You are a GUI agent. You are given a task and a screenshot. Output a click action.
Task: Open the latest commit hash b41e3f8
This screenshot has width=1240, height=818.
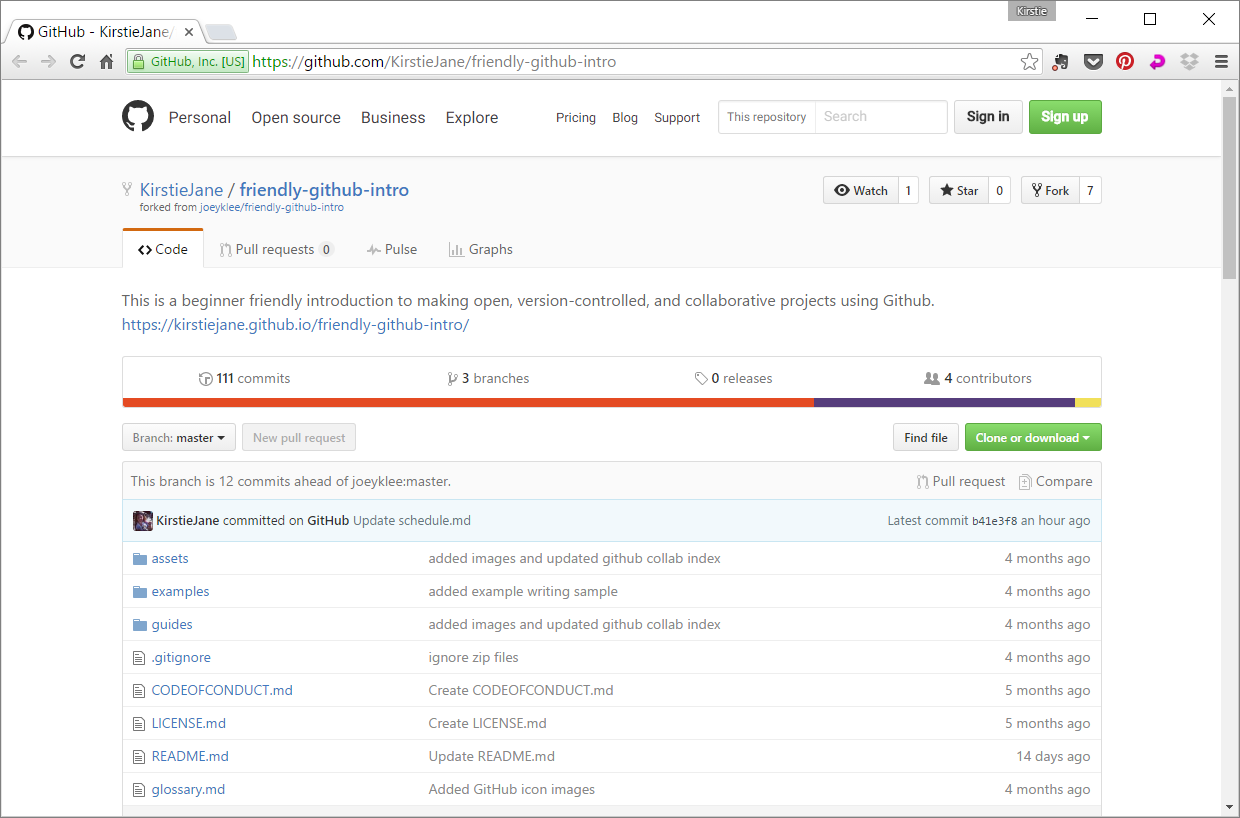pyautogui.click(x=995, y=521)
